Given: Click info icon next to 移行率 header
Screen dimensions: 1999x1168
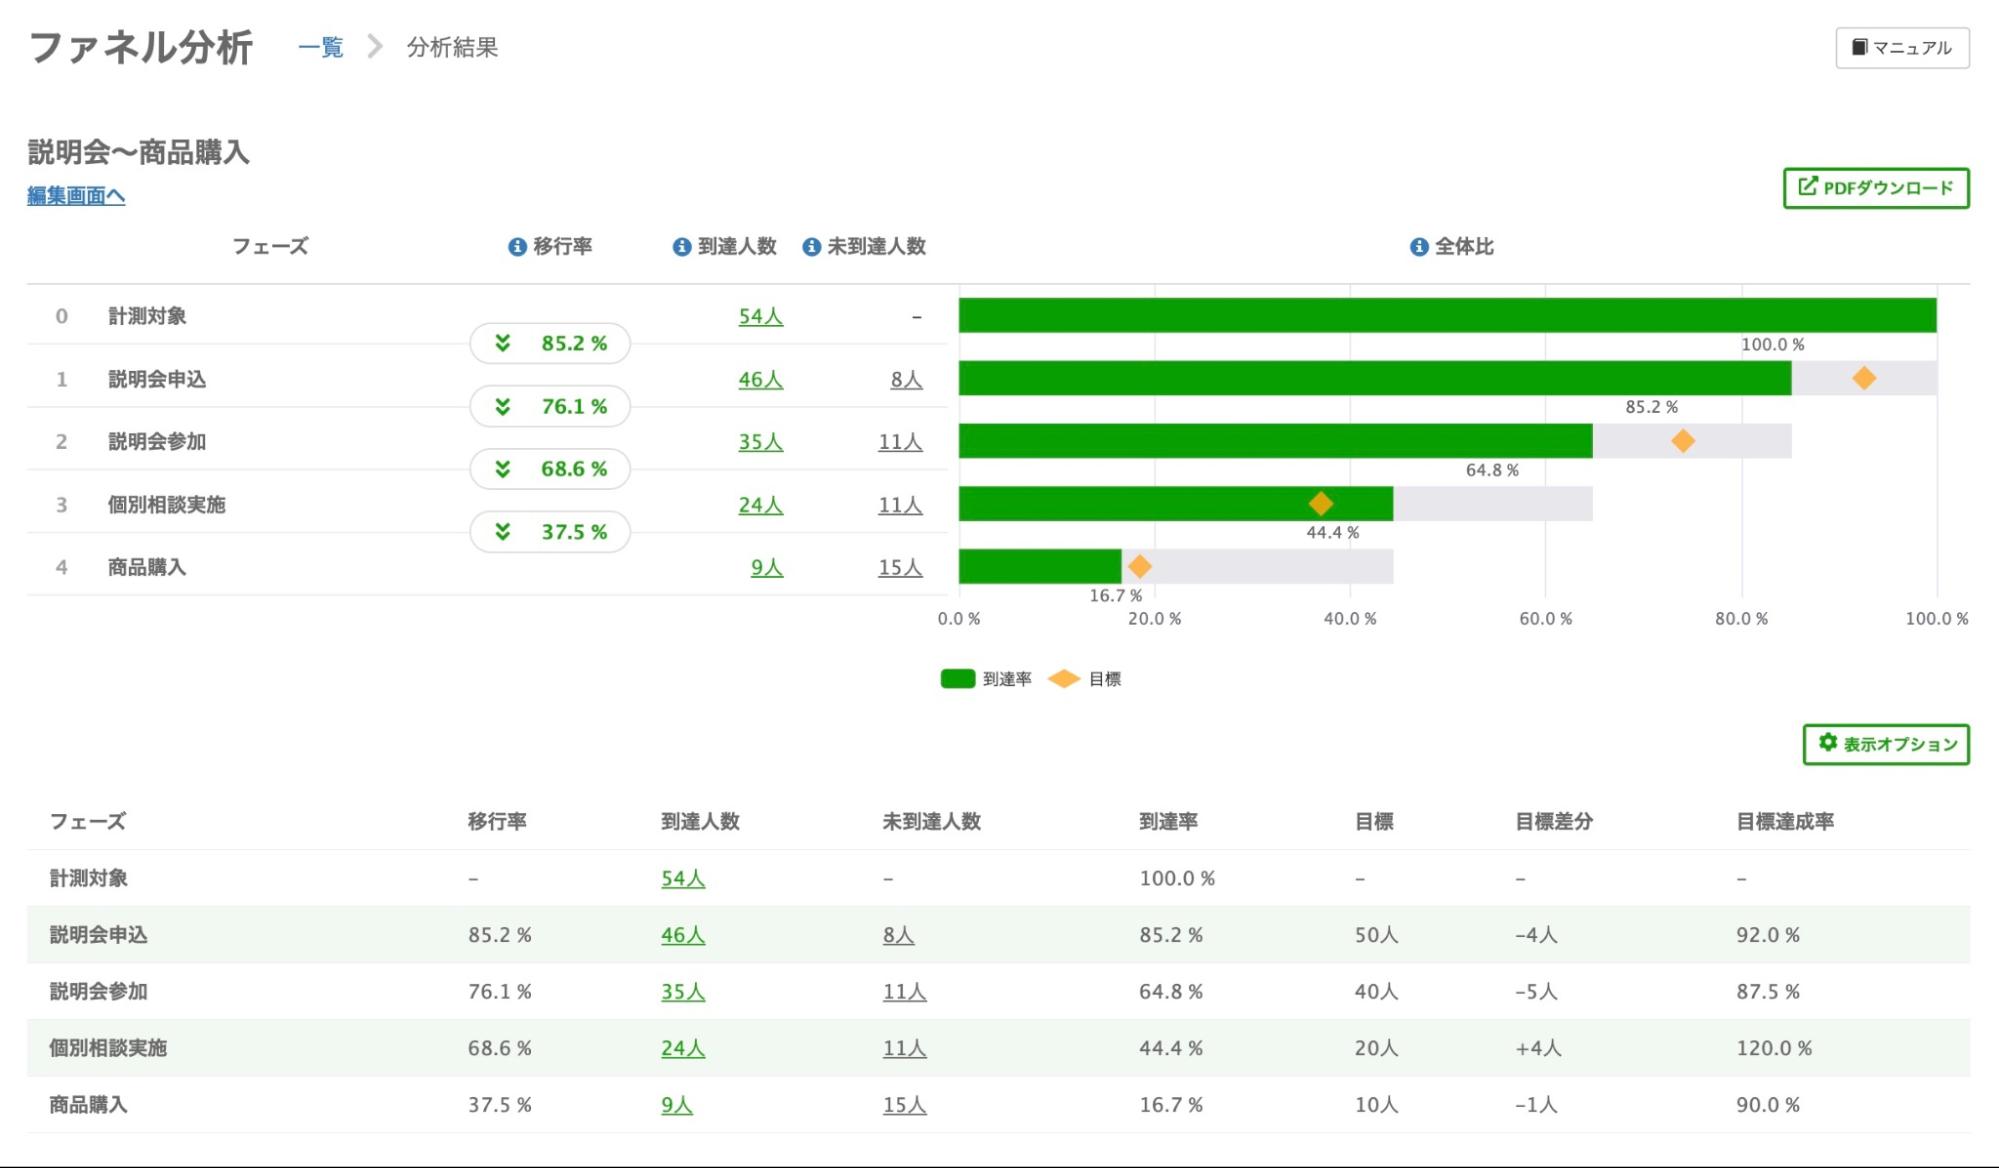Looking at the screenshot, I should (x=517, y=247).
